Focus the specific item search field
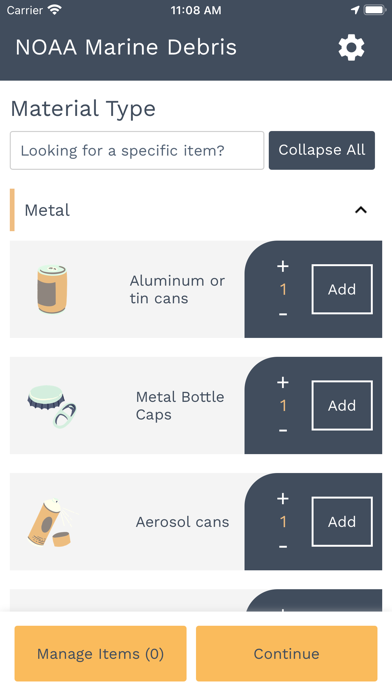The image size is (392, 696). click(137, 150)
